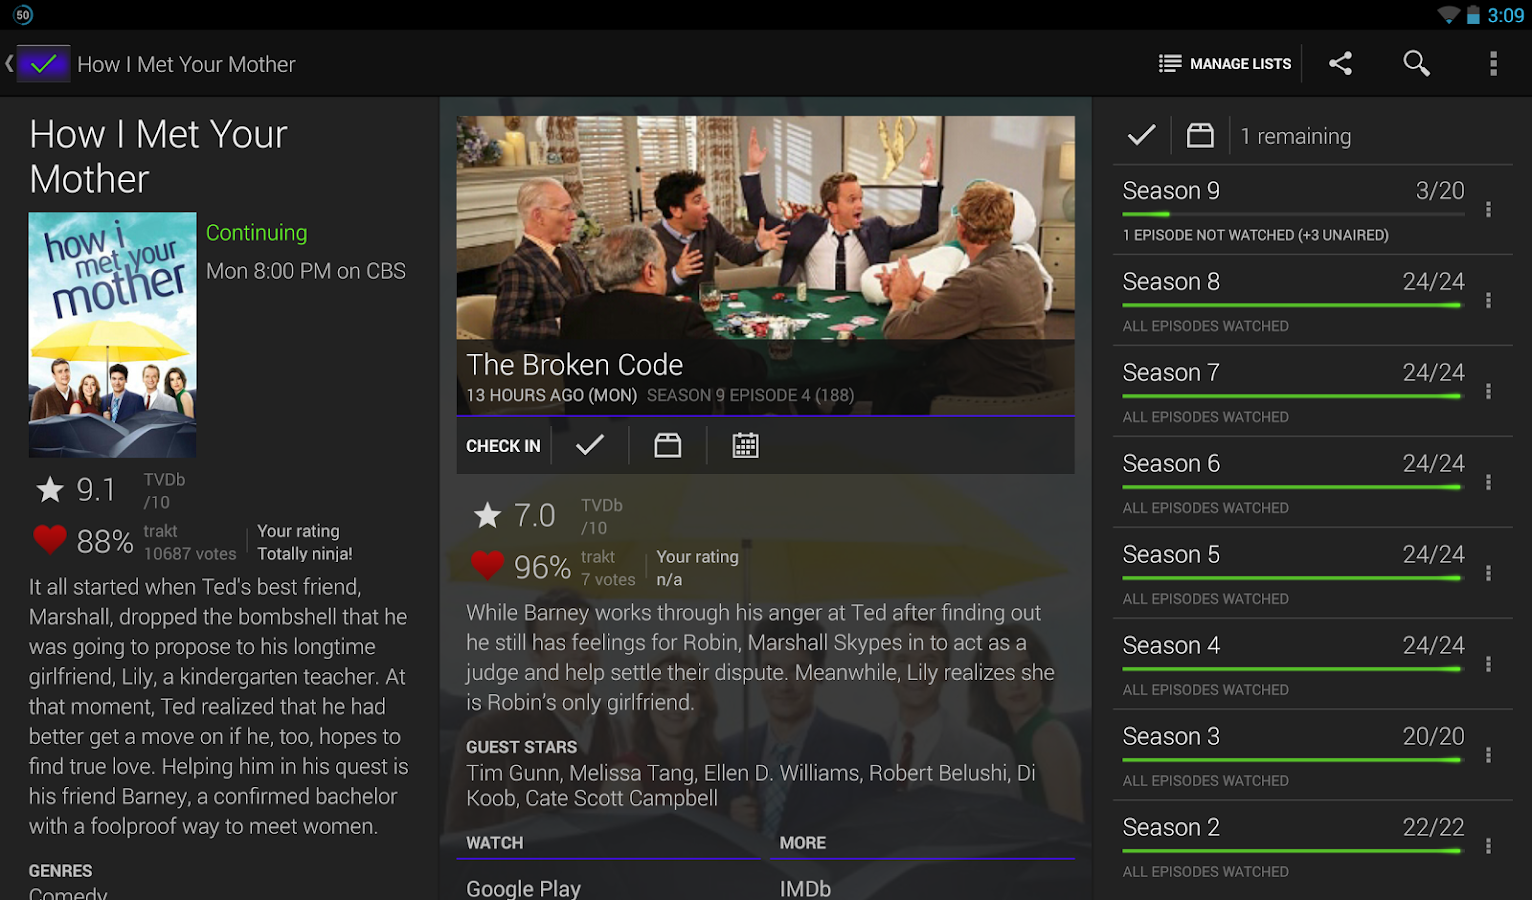
Task: Tap the guest stars list beginning Tim Gunn
Action: coord(751,786)
